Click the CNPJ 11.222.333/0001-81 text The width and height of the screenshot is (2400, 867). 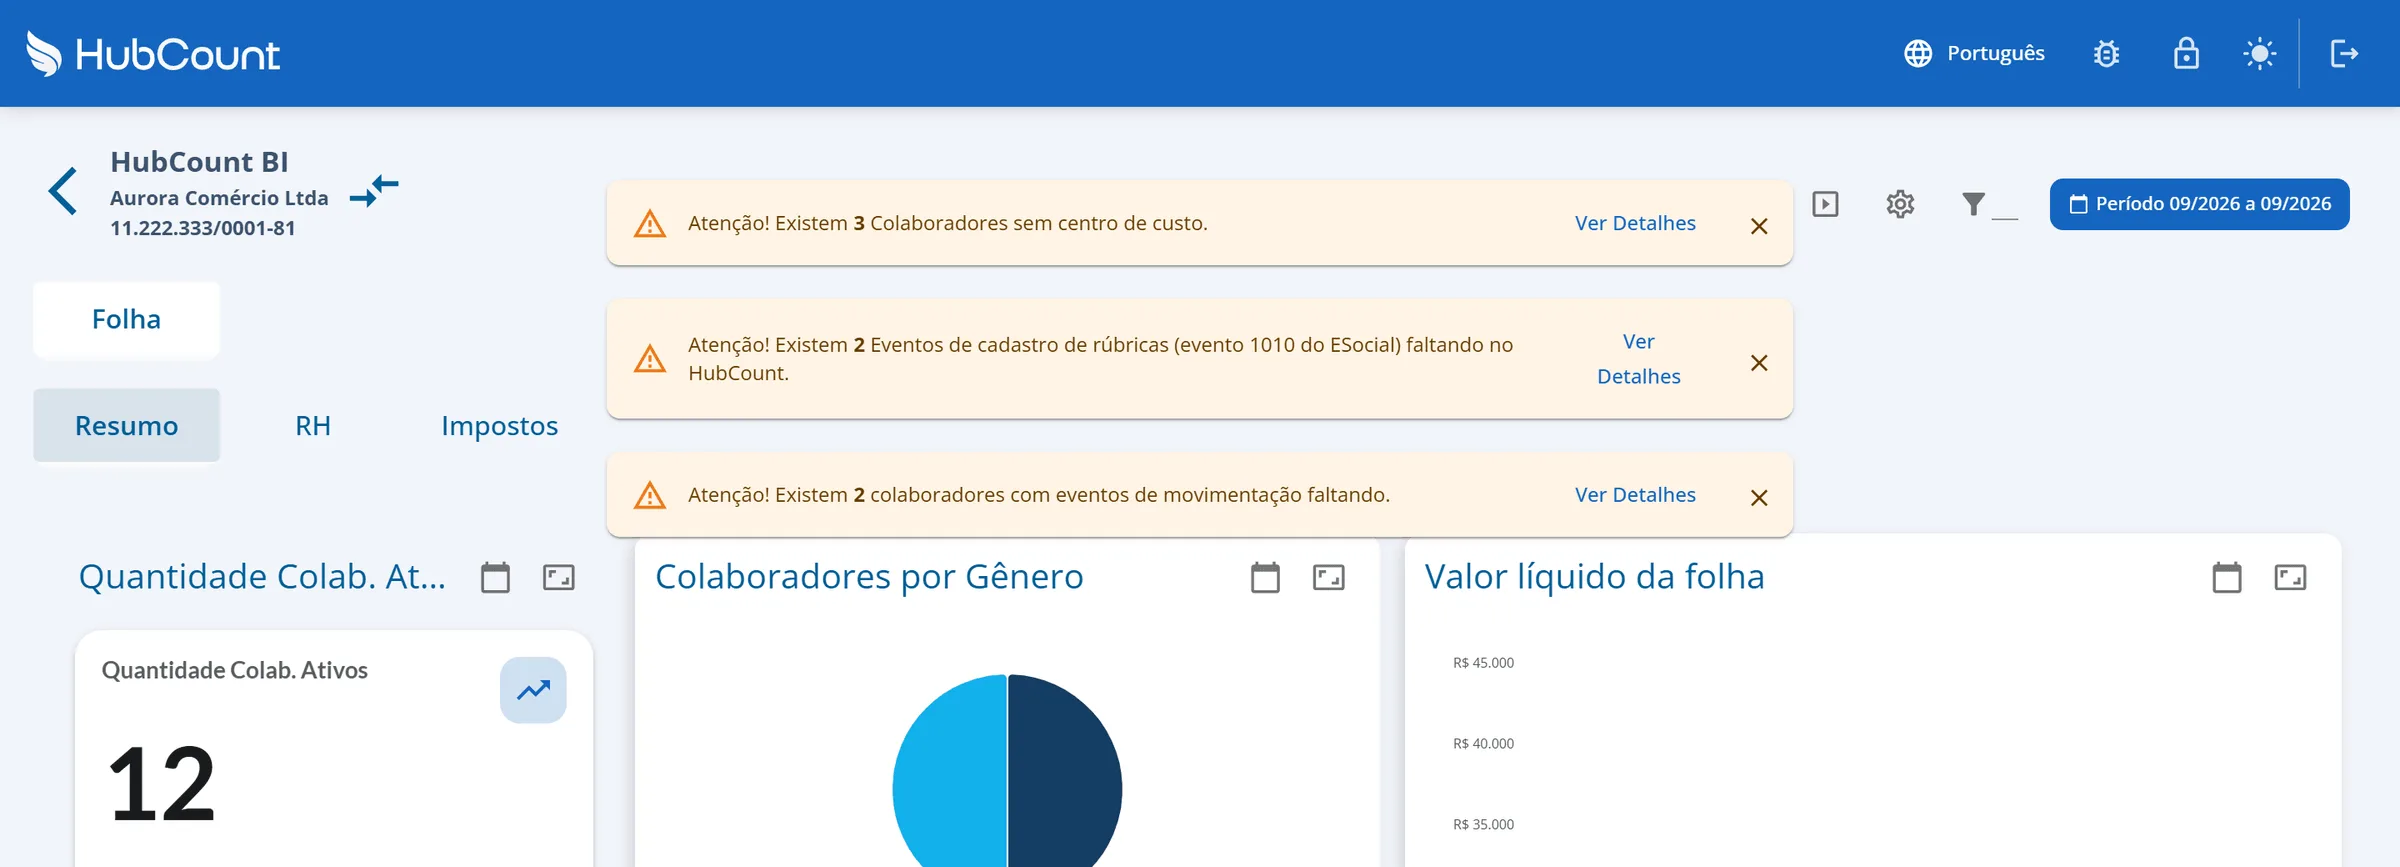[203, 228]
